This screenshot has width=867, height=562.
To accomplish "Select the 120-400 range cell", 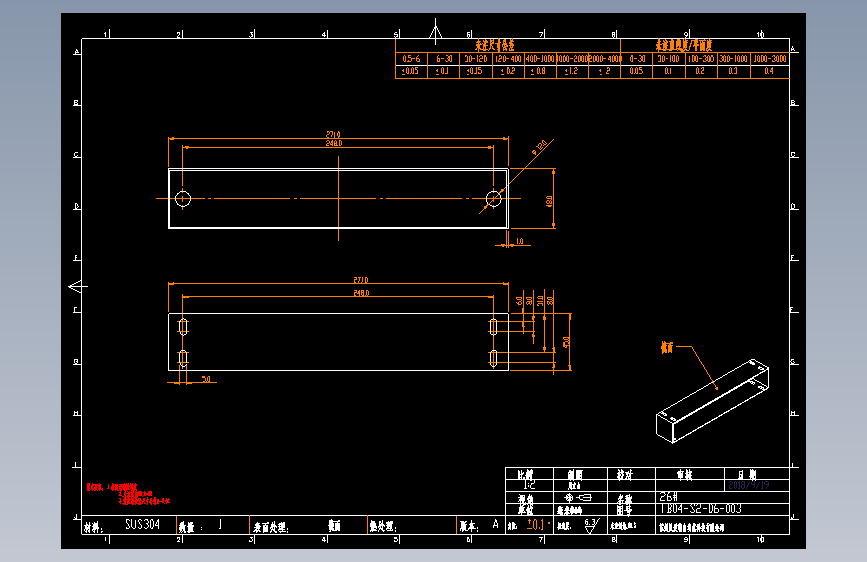I will 508,59.
